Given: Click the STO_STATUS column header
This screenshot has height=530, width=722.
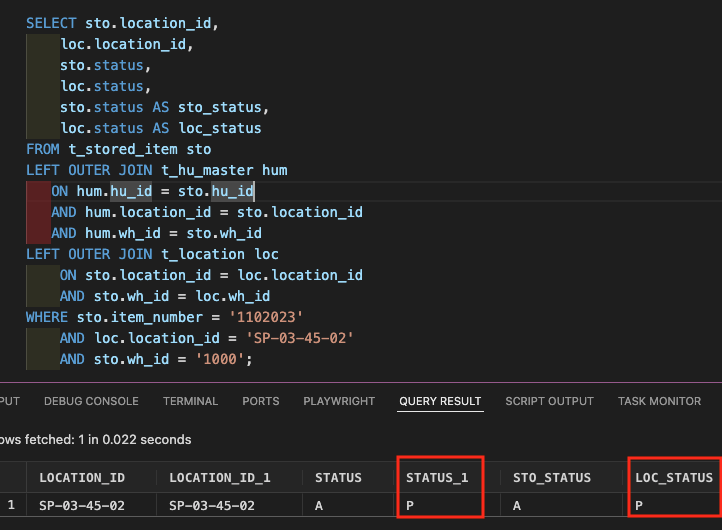Looking at the screenshot, I should tap(552, 478).
